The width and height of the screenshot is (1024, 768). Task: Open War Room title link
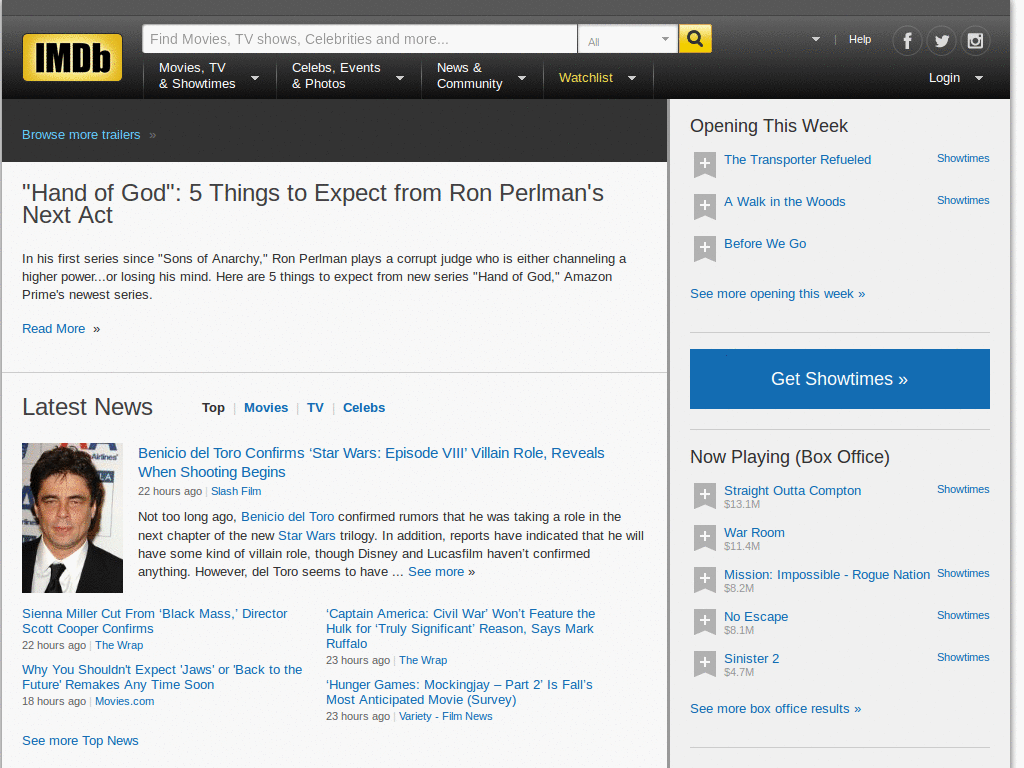[754, 532]
